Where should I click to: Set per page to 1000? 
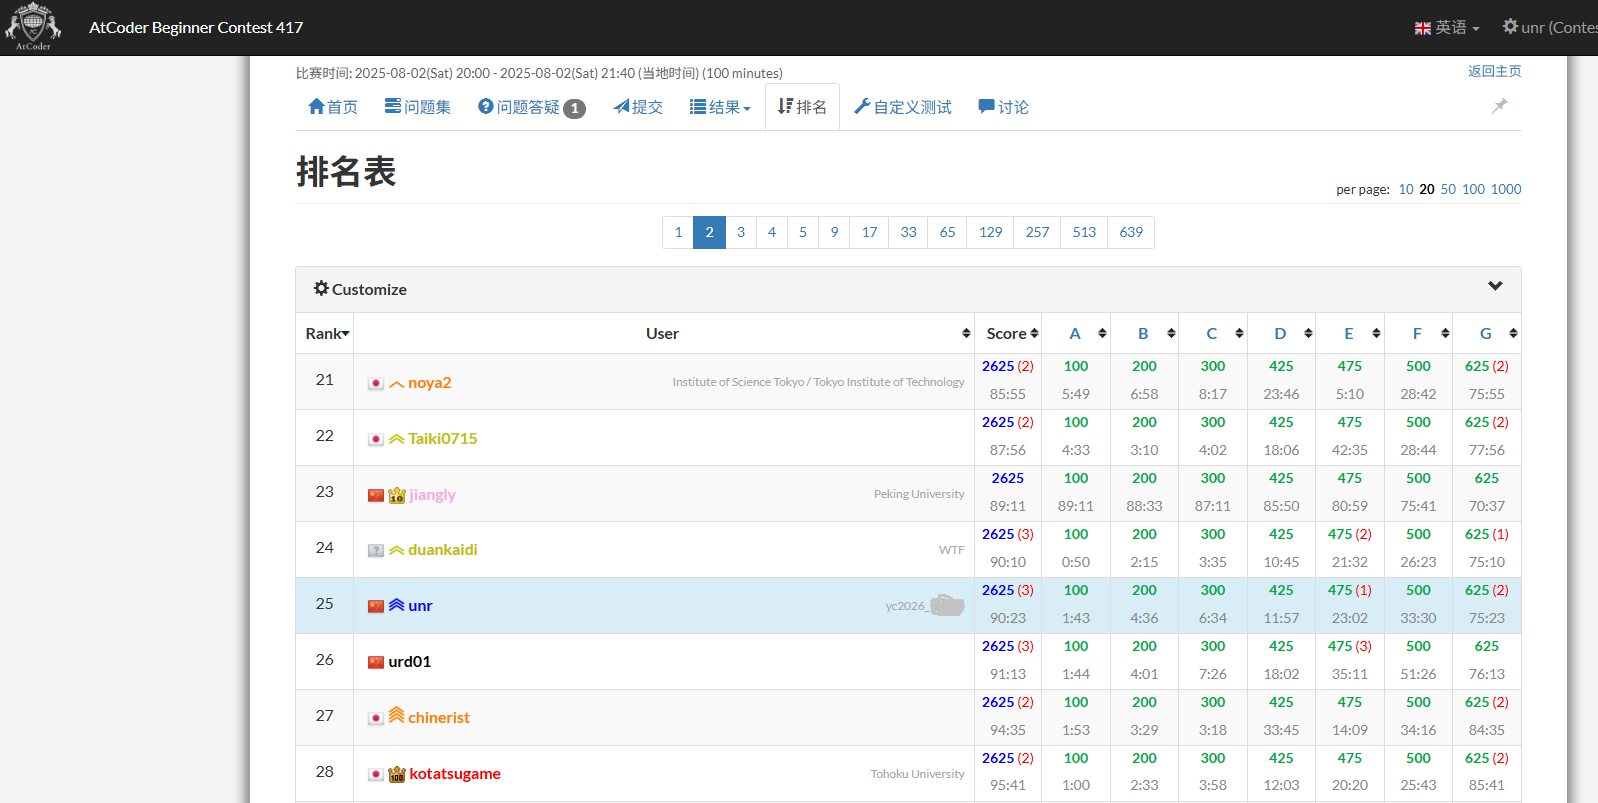1506,189
